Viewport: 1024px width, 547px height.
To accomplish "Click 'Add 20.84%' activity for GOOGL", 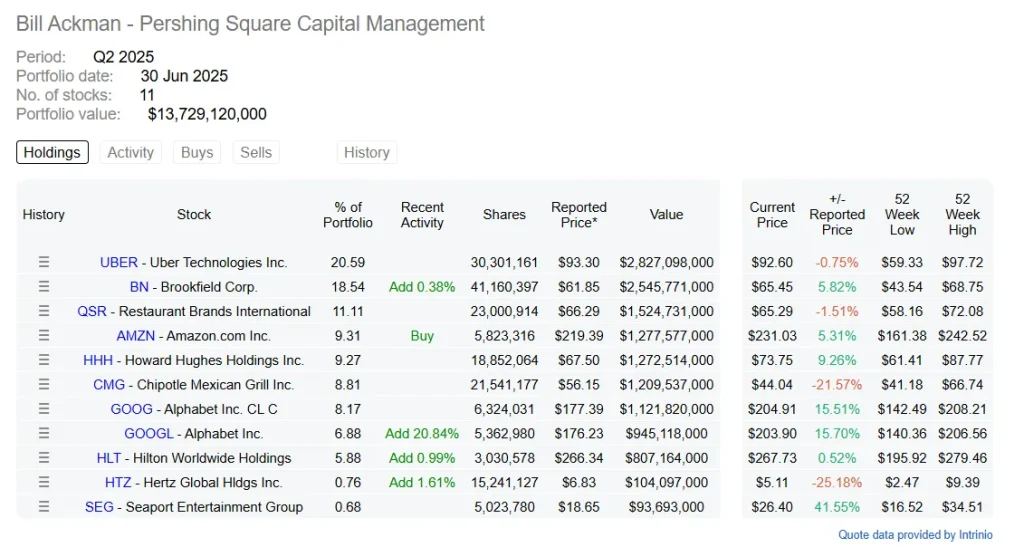I will tap(422, 433).
